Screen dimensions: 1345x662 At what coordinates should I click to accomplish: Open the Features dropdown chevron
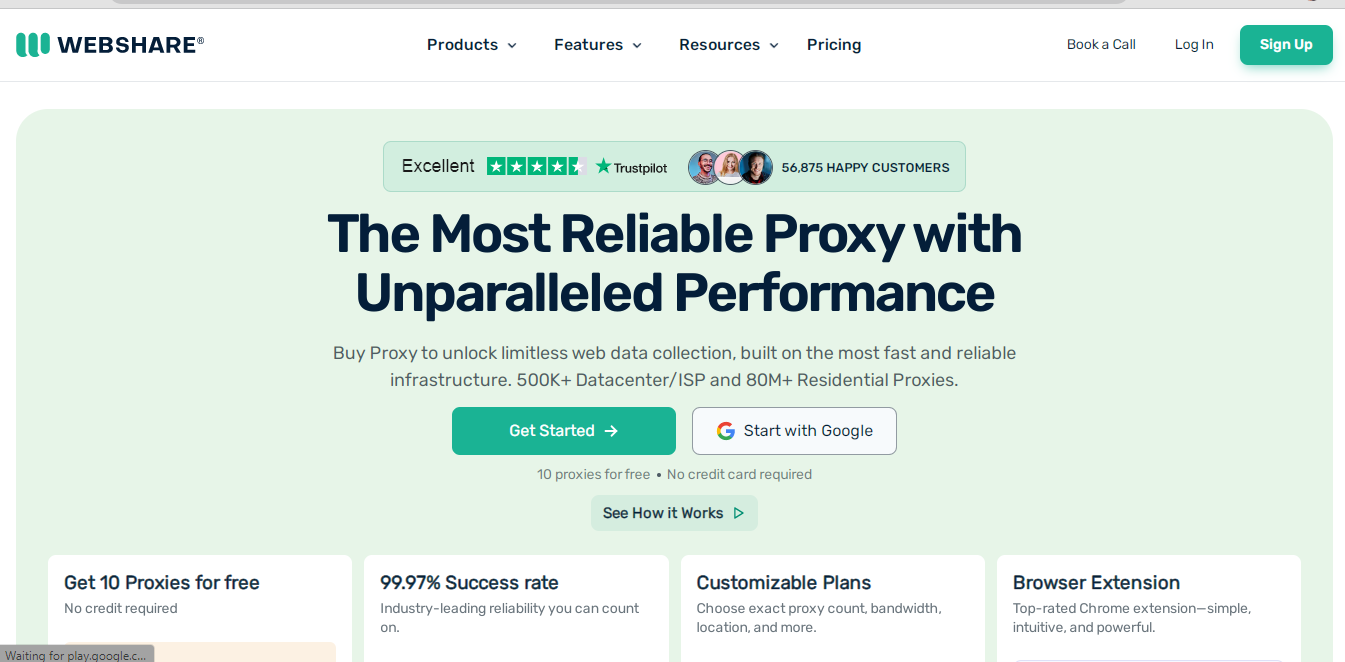637,45
